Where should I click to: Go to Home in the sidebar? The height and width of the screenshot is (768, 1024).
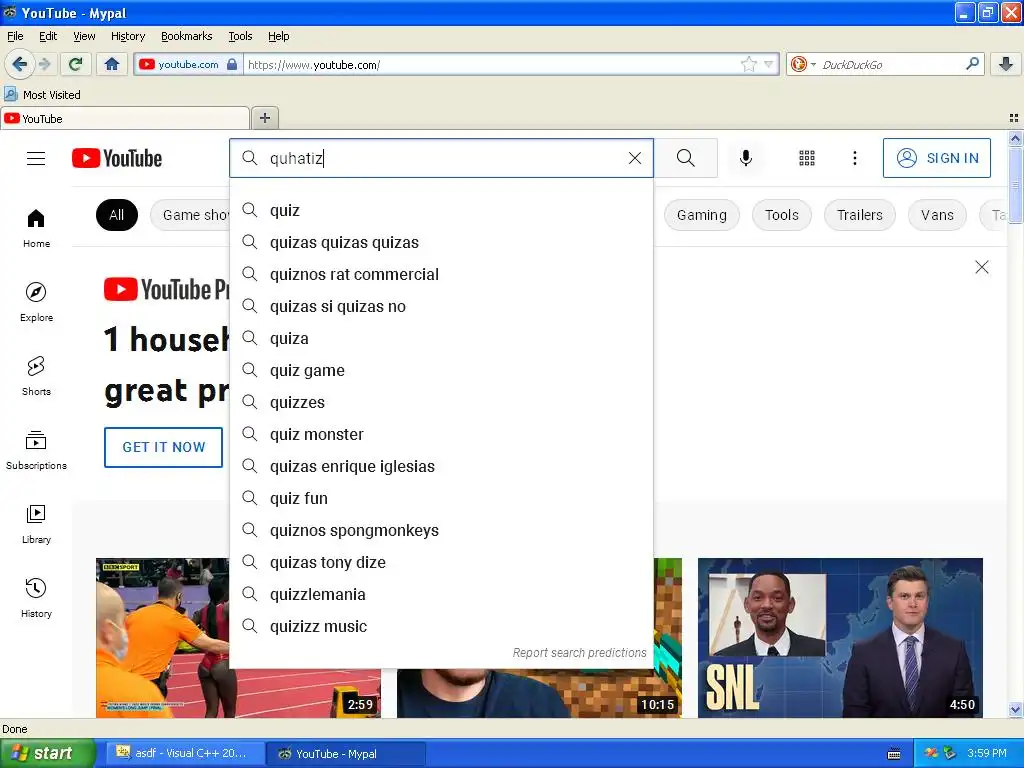coord(36,229)
